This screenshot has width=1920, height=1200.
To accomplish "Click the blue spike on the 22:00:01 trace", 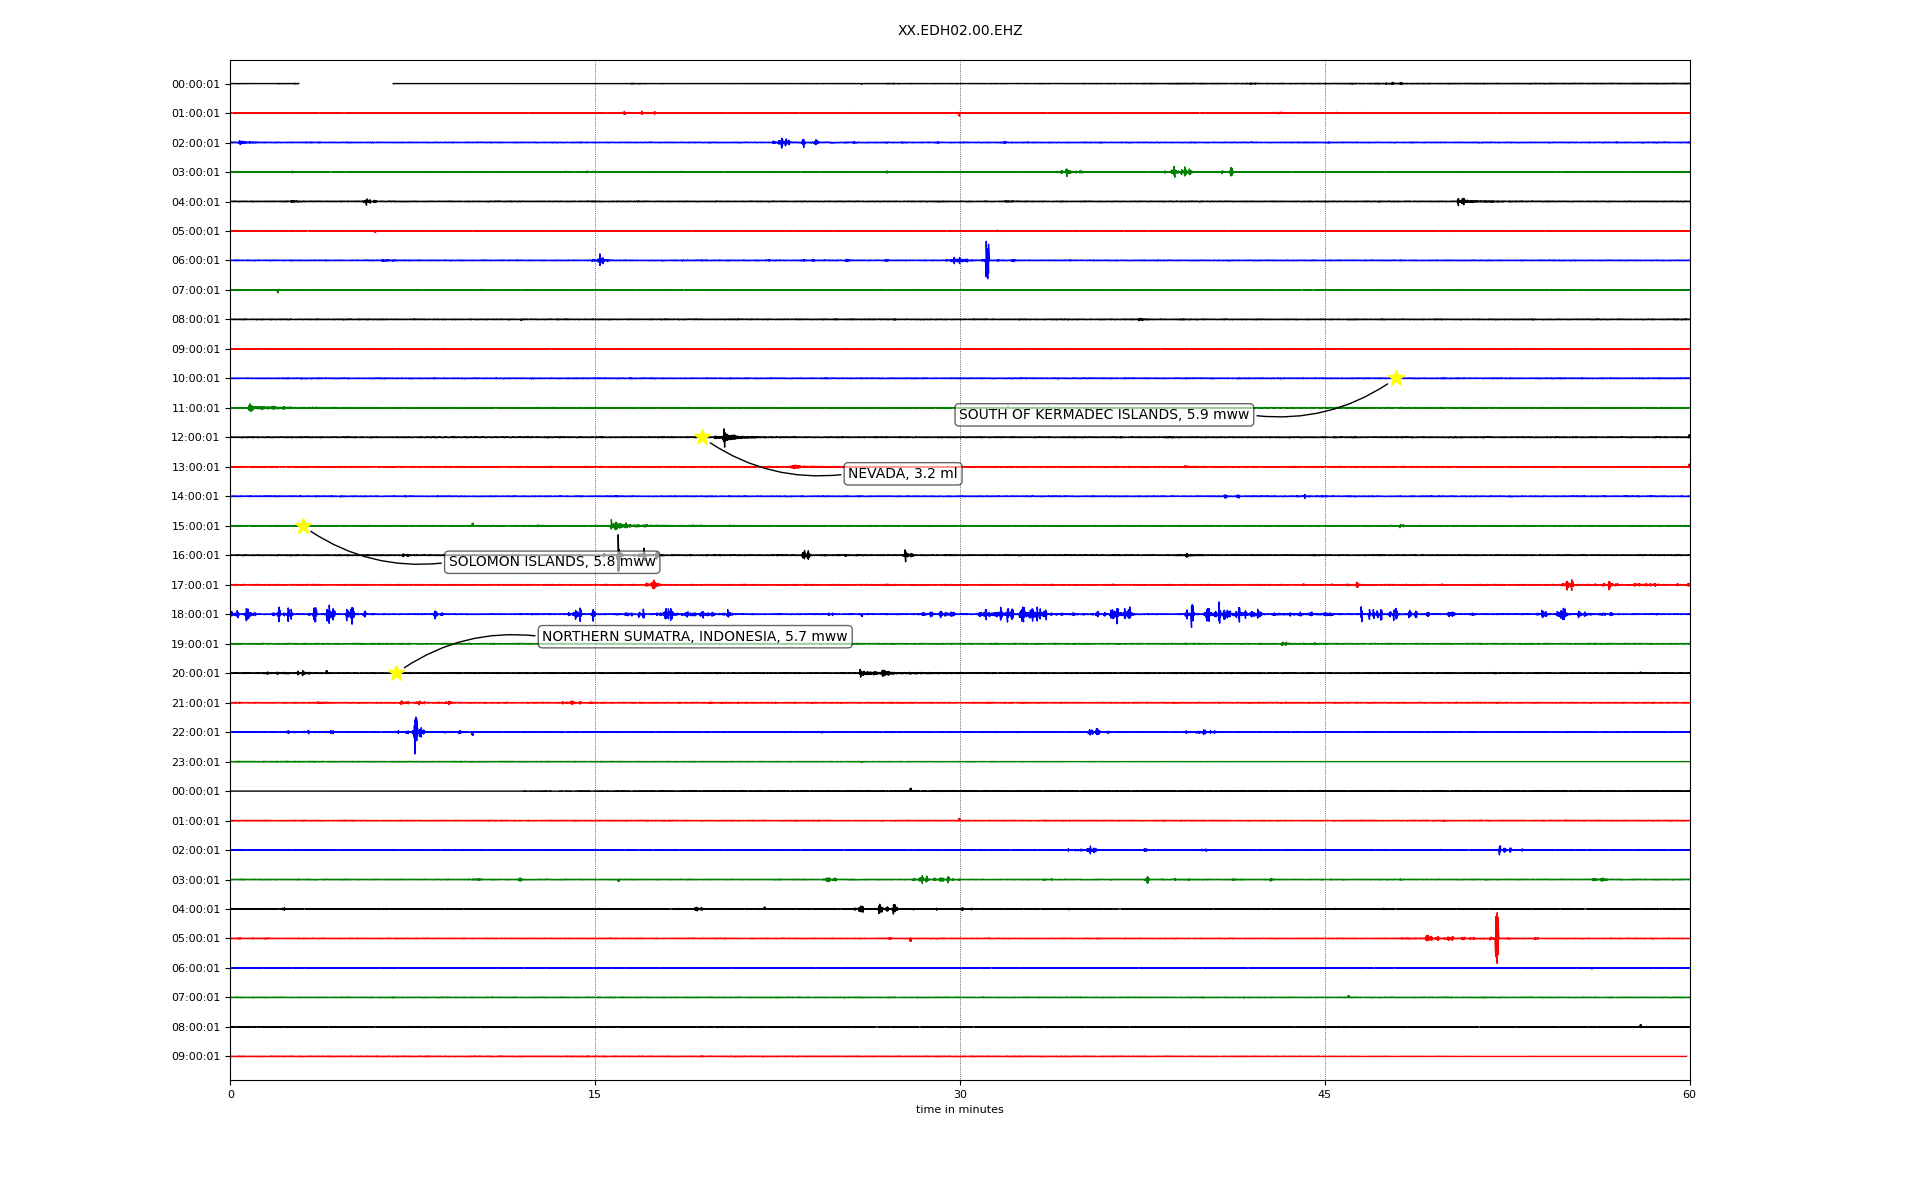I will click(x=415, y=733).
